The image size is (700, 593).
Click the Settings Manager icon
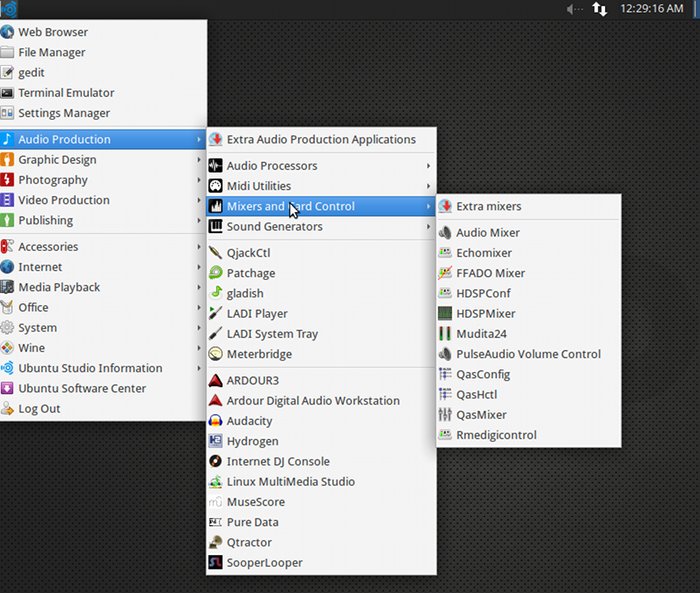[7, 113]
